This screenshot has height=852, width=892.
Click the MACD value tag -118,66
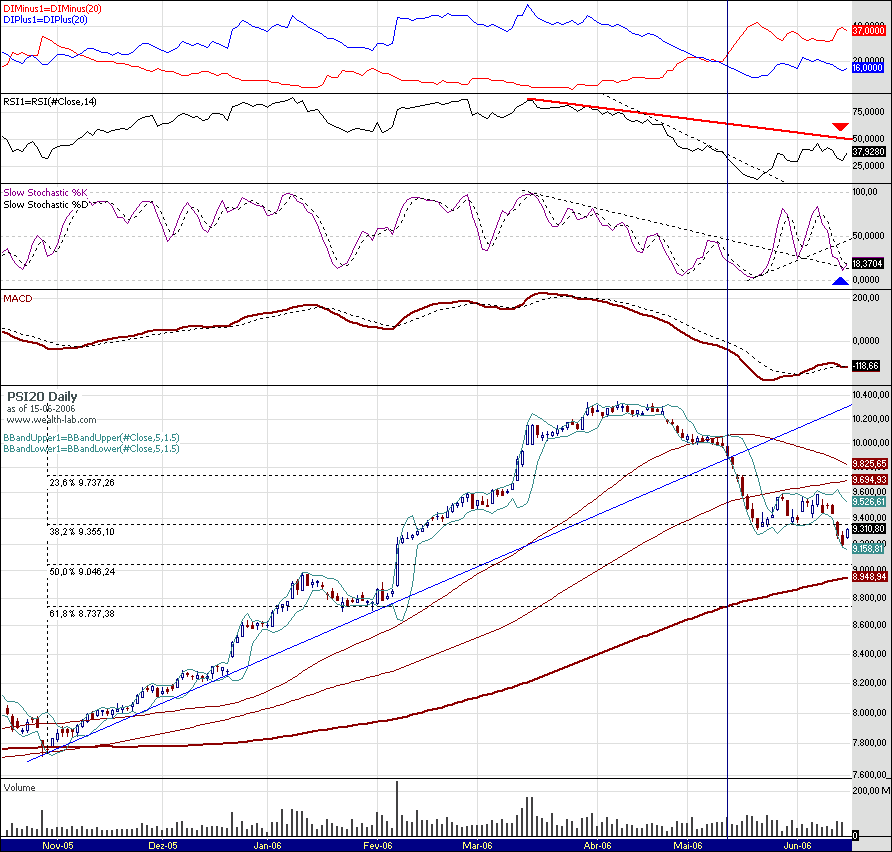[x=865, y=366]
